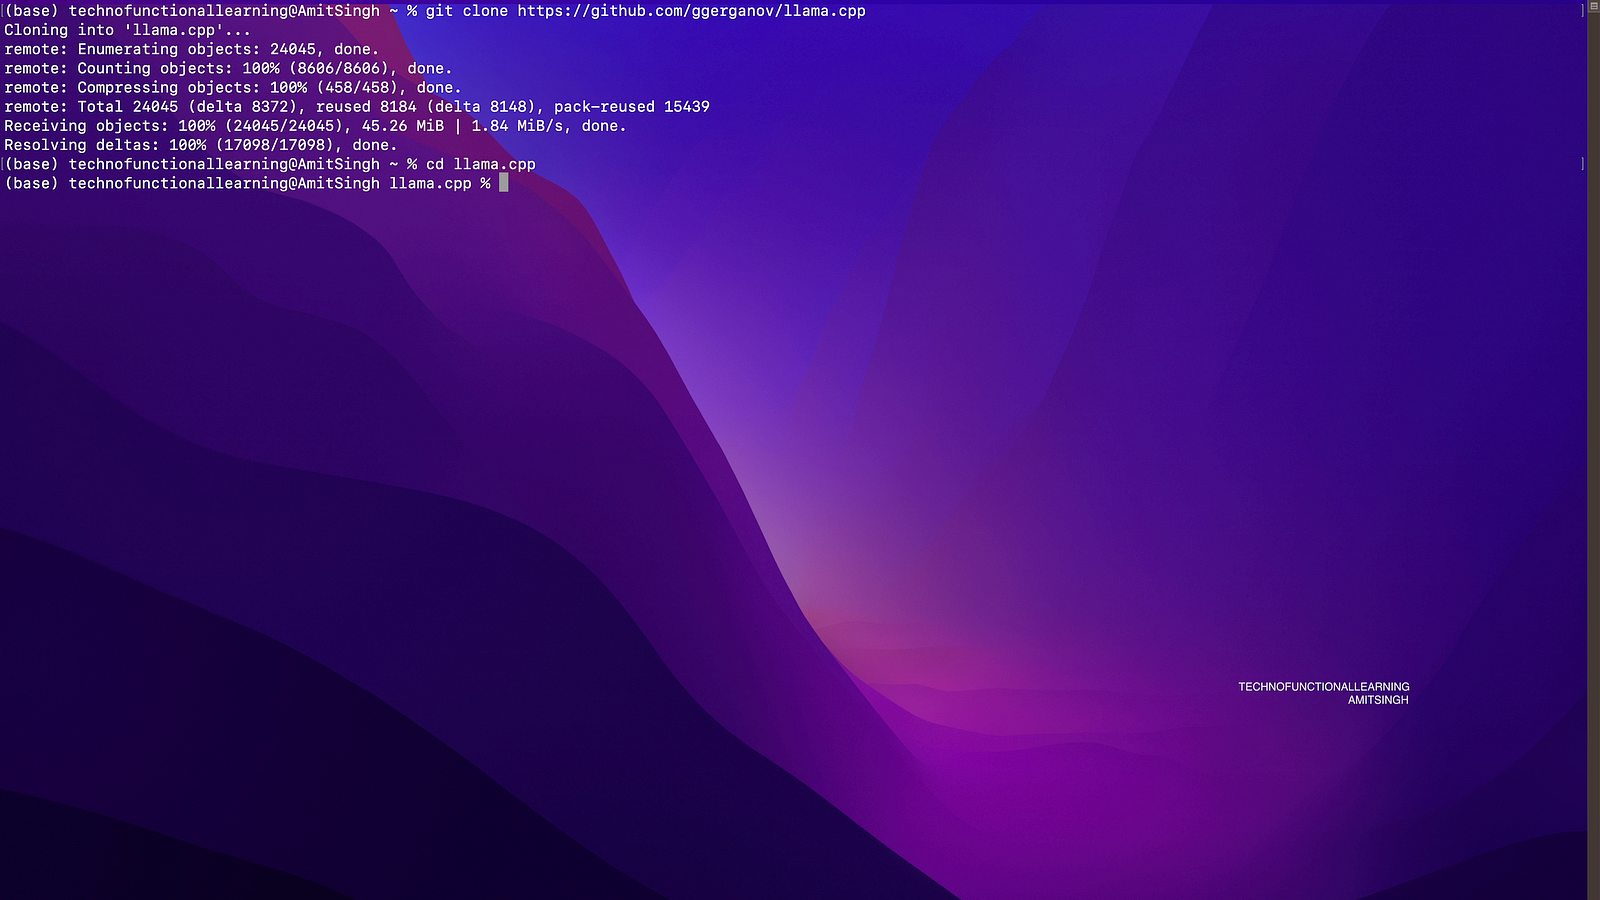Click the TECHNOFUNCTIONALLEARNING watermark text
The width and height of the screenshot is (1600, 900).
[1323, 687]
